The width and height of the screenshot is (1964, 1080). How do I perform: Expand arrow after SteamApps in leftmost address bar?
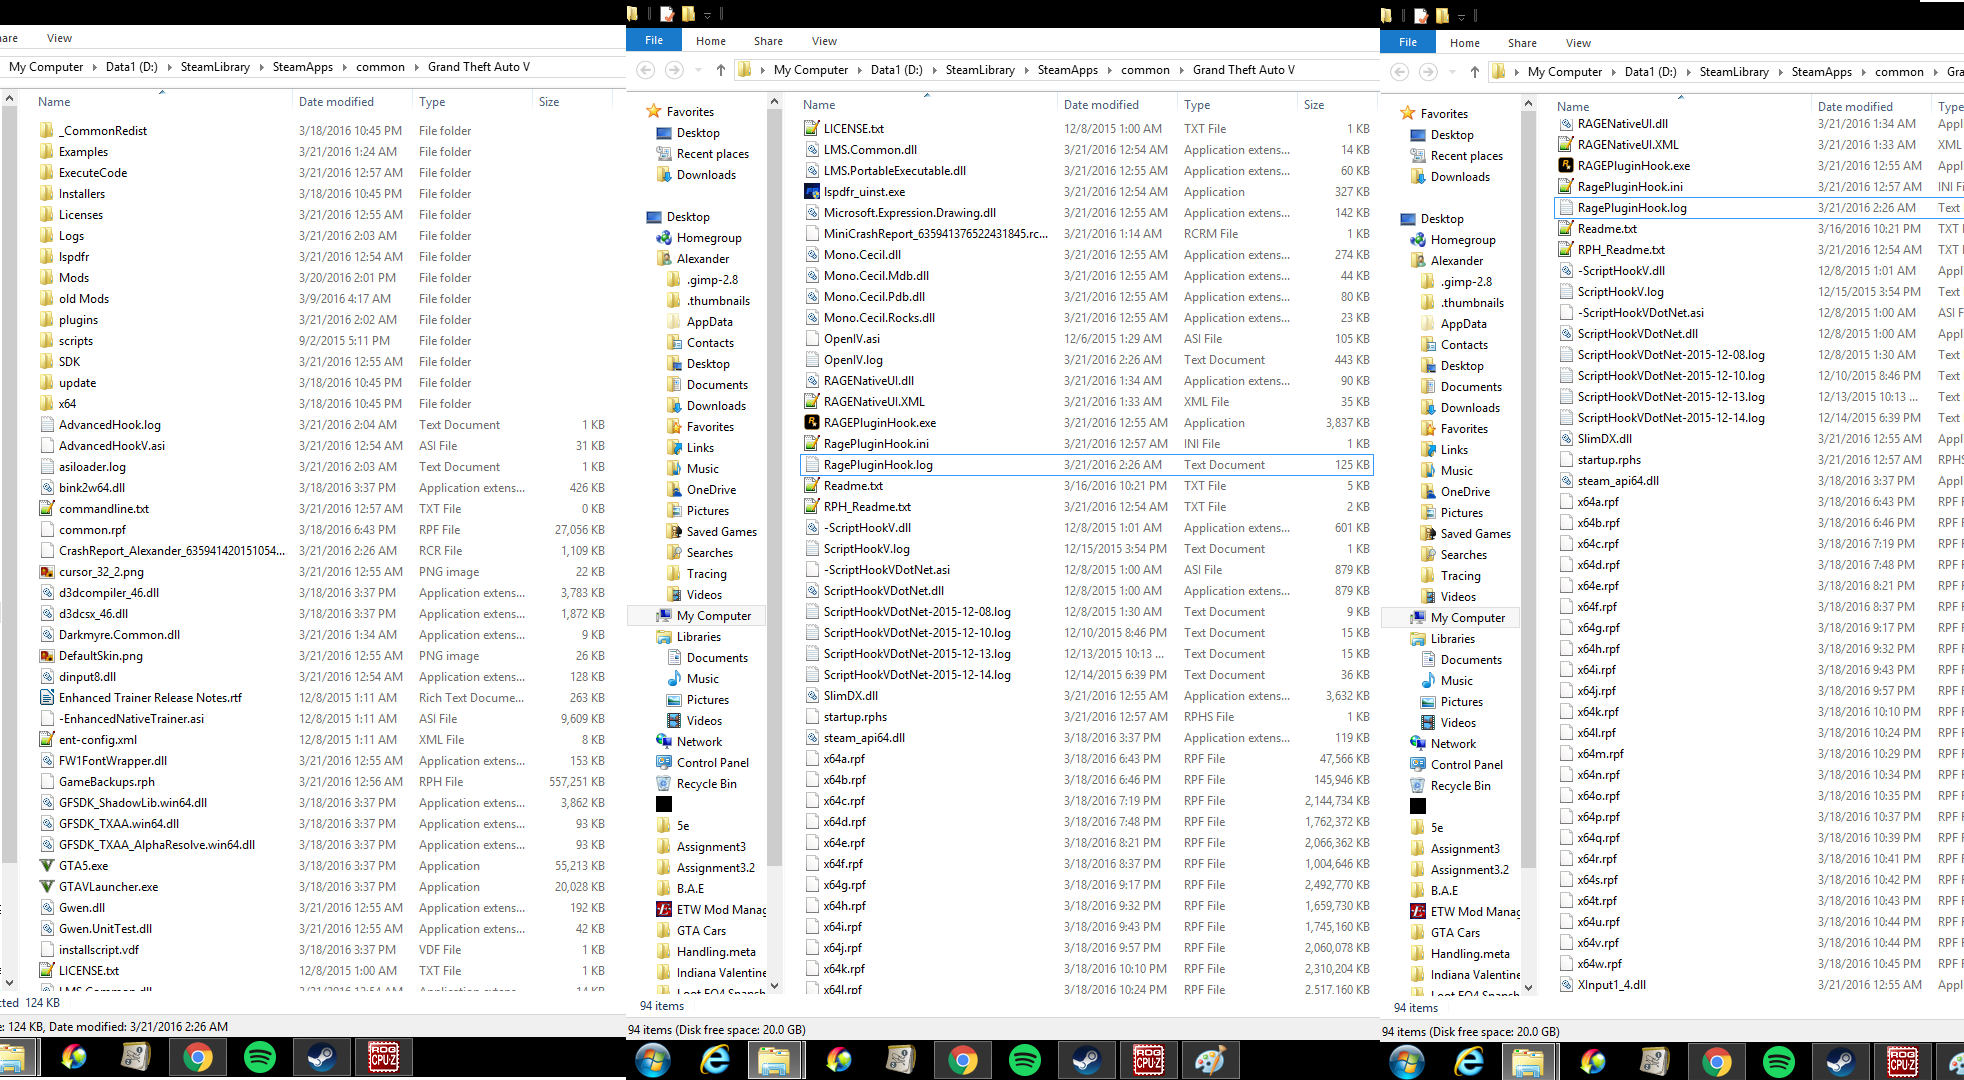[x=346, y=67]
